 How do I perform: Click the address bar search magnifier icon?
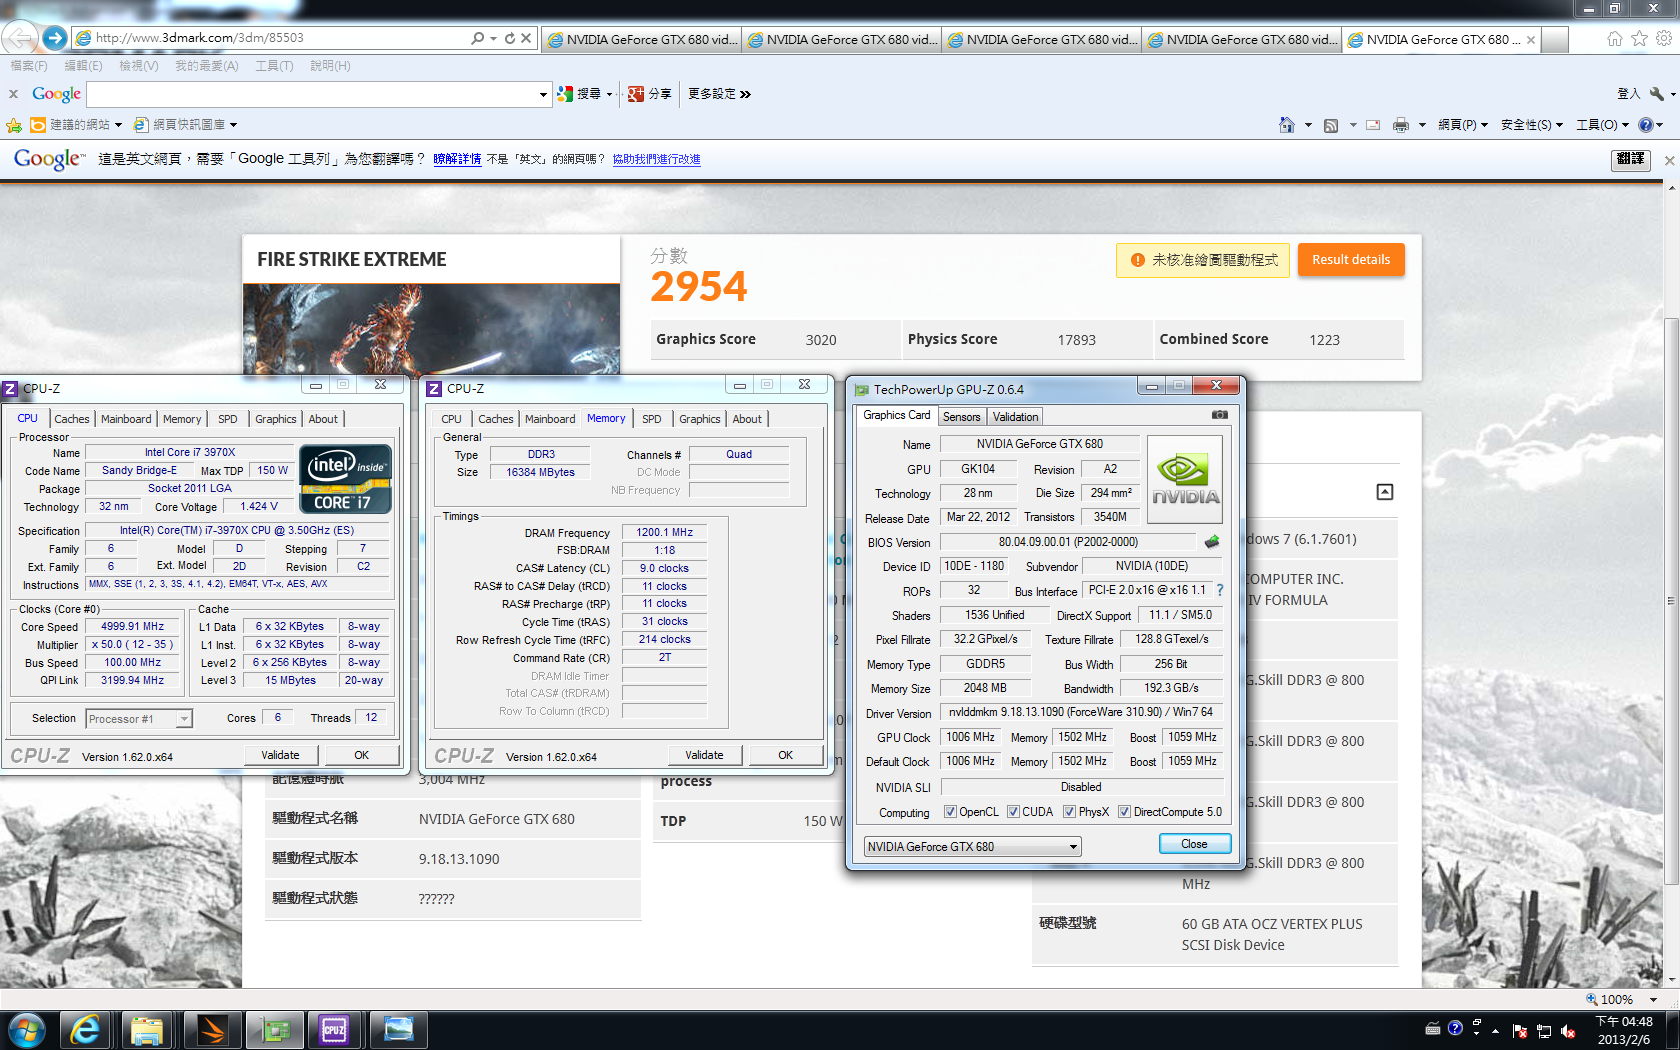[x=478, y=38]
